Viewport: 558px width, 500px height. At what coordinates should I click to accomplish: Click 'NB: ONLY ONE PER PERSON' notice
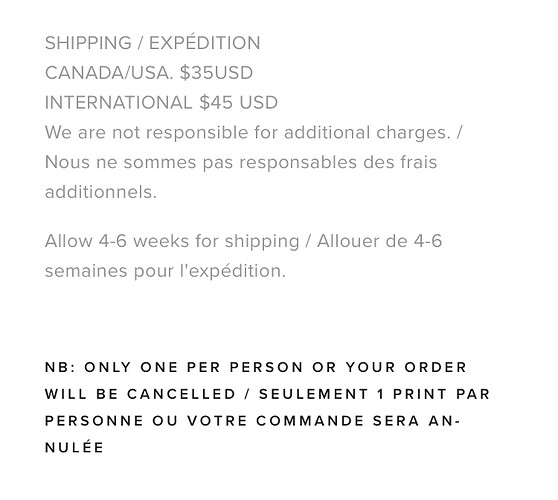coord(174,367)
